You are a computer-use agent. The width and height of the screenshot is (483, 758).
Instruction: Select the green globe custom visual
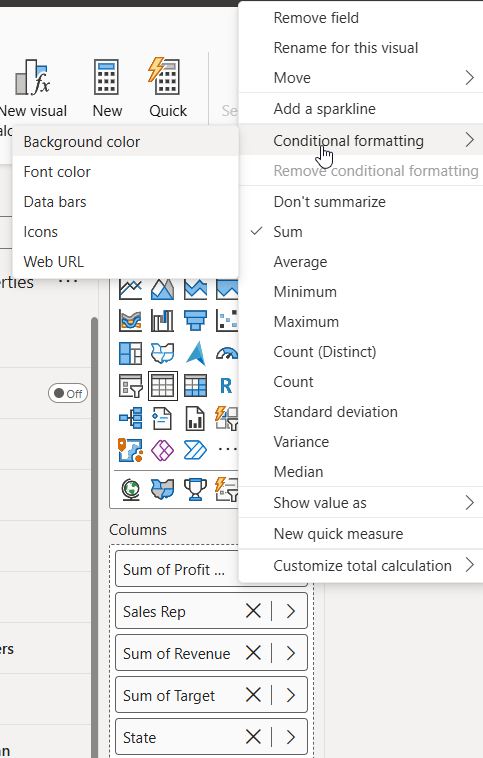point(131,489)
